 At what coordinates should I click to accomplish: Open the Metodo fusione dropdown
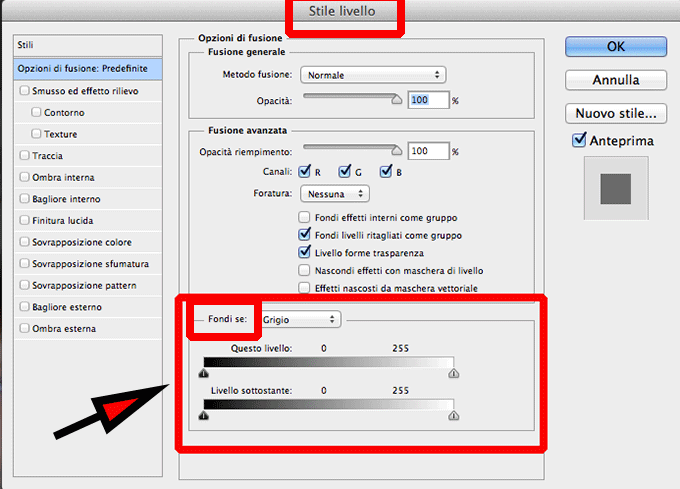[373, 75]
